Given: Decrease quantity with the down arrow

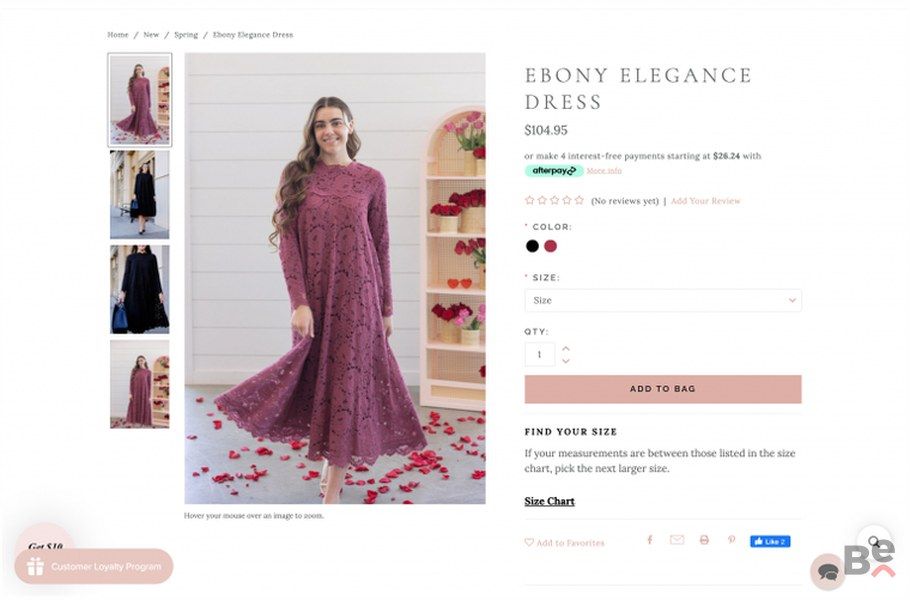Looking at the screenshot, I should click(x=566, y=361).
